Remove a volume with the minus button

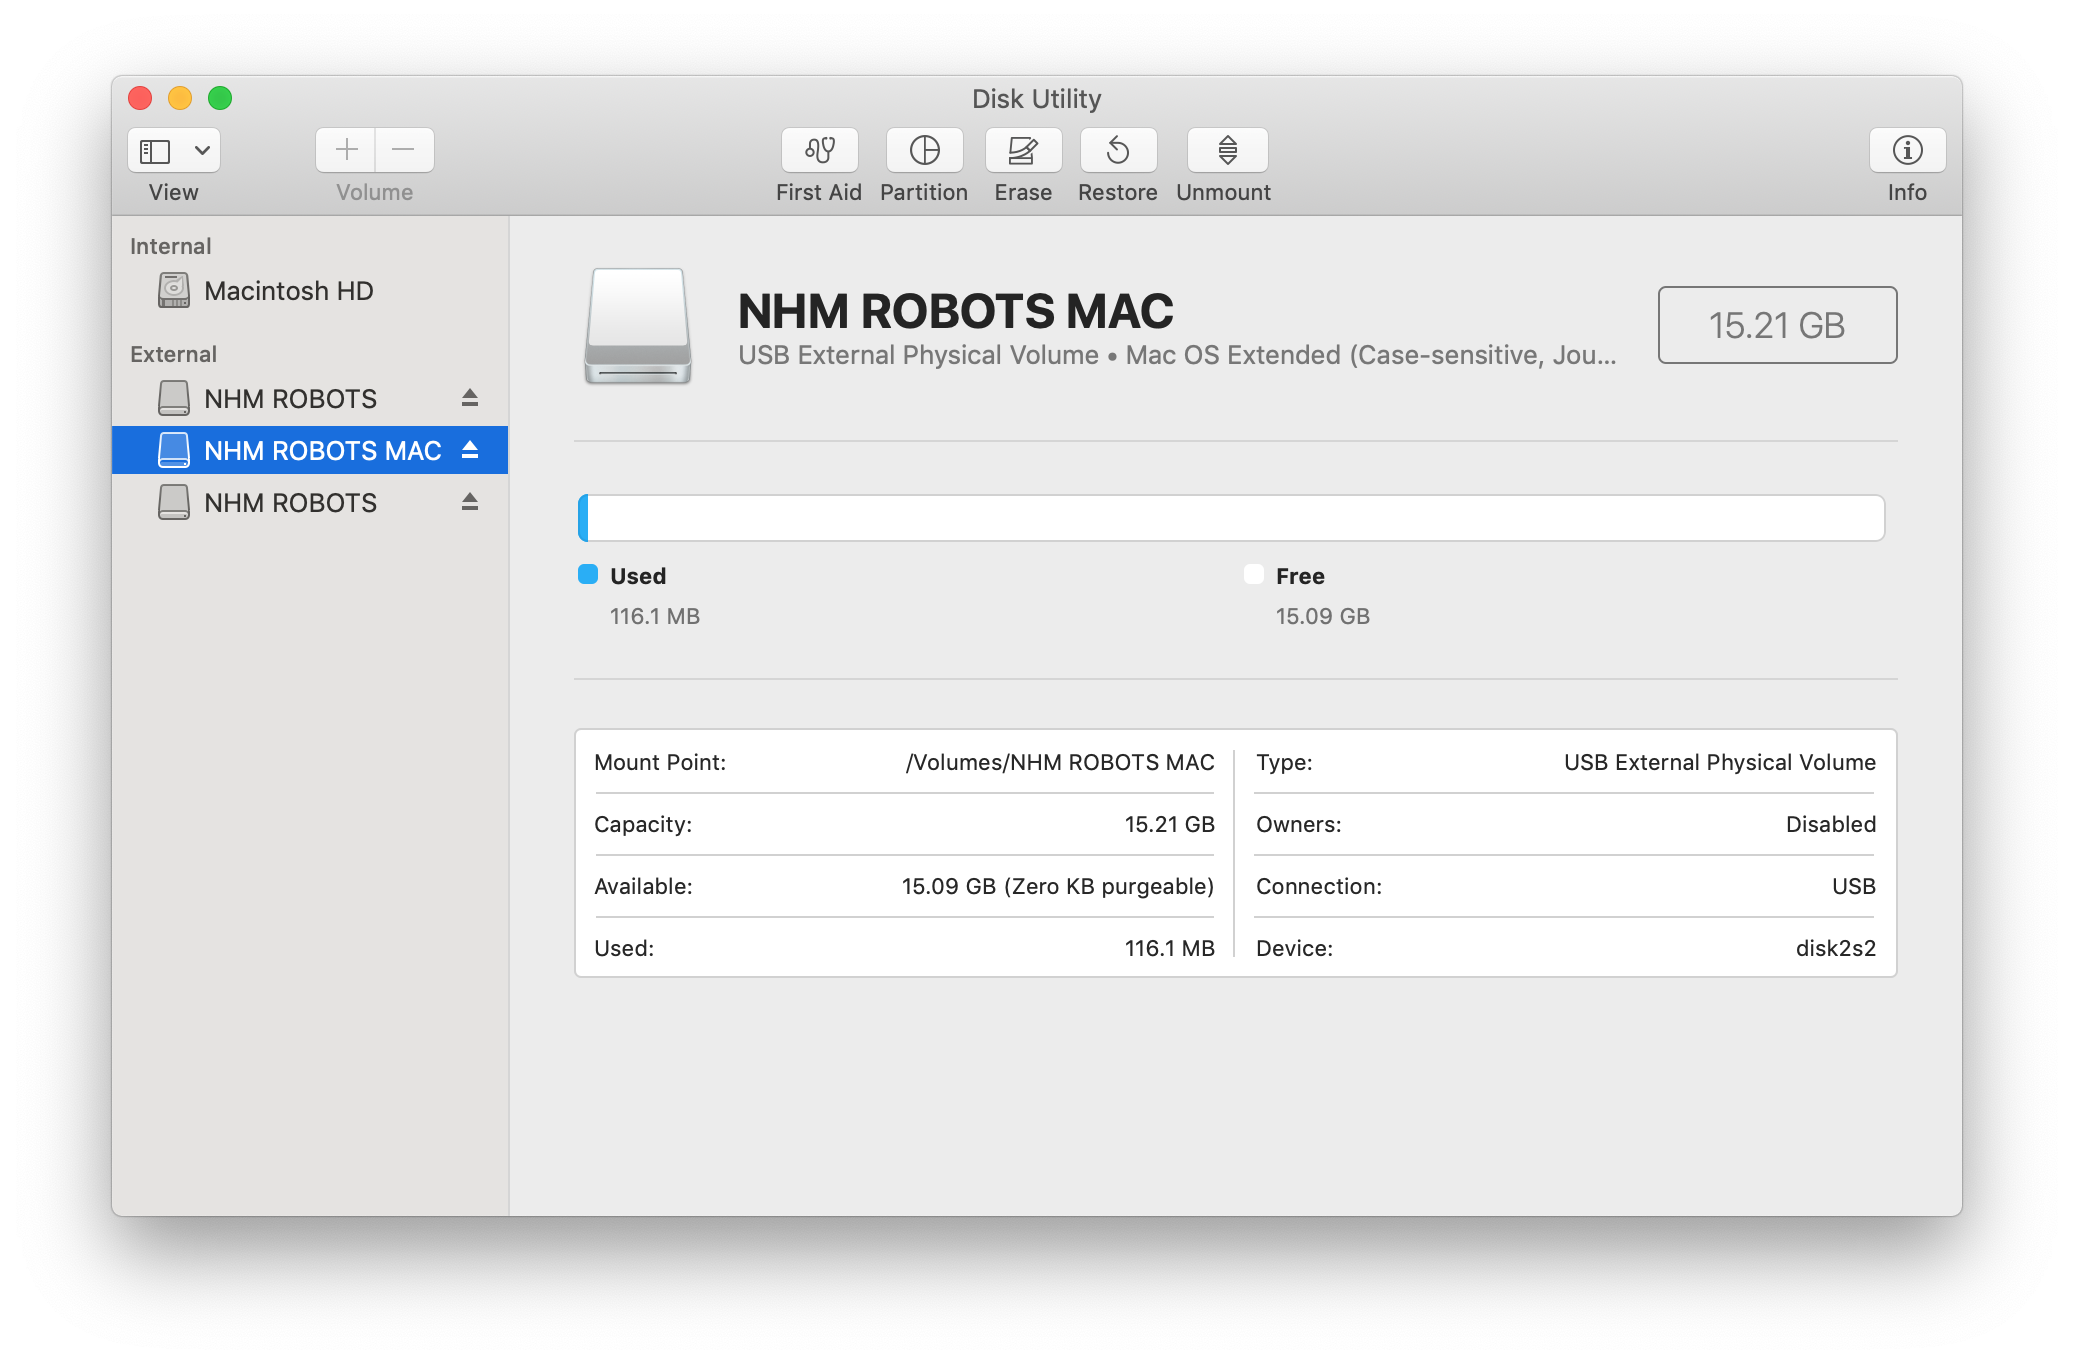click(x=404, y=150)
